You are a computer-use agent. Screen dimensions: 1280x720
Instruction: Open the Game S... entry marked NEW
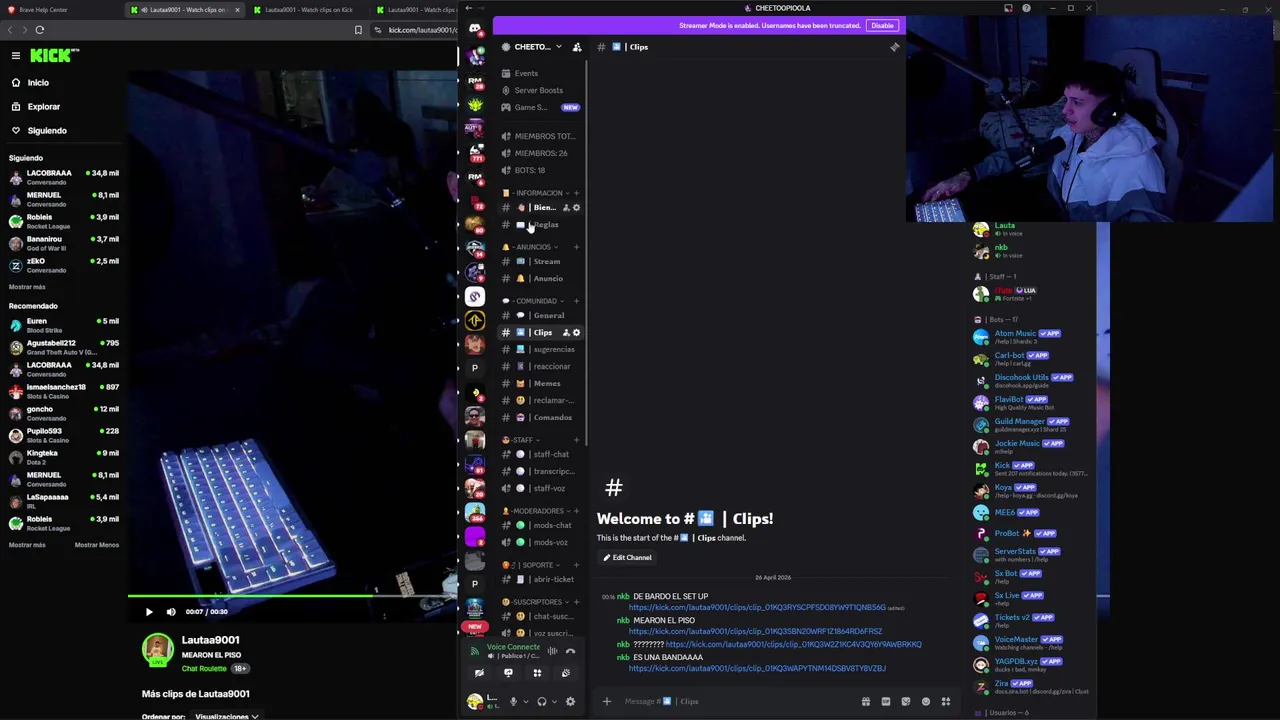tap(540, 107)
